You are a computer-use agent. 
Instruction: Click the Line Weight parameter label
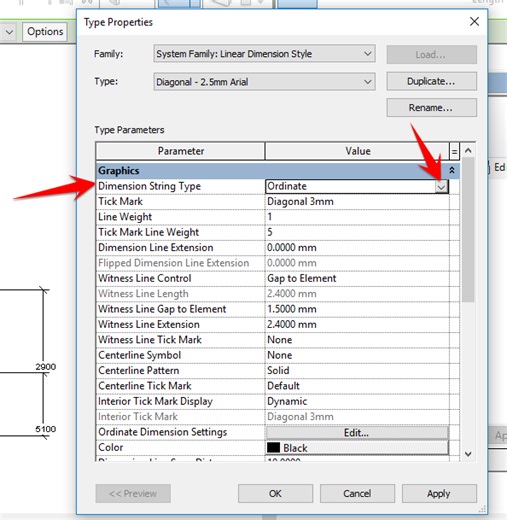tap(125, 217)
